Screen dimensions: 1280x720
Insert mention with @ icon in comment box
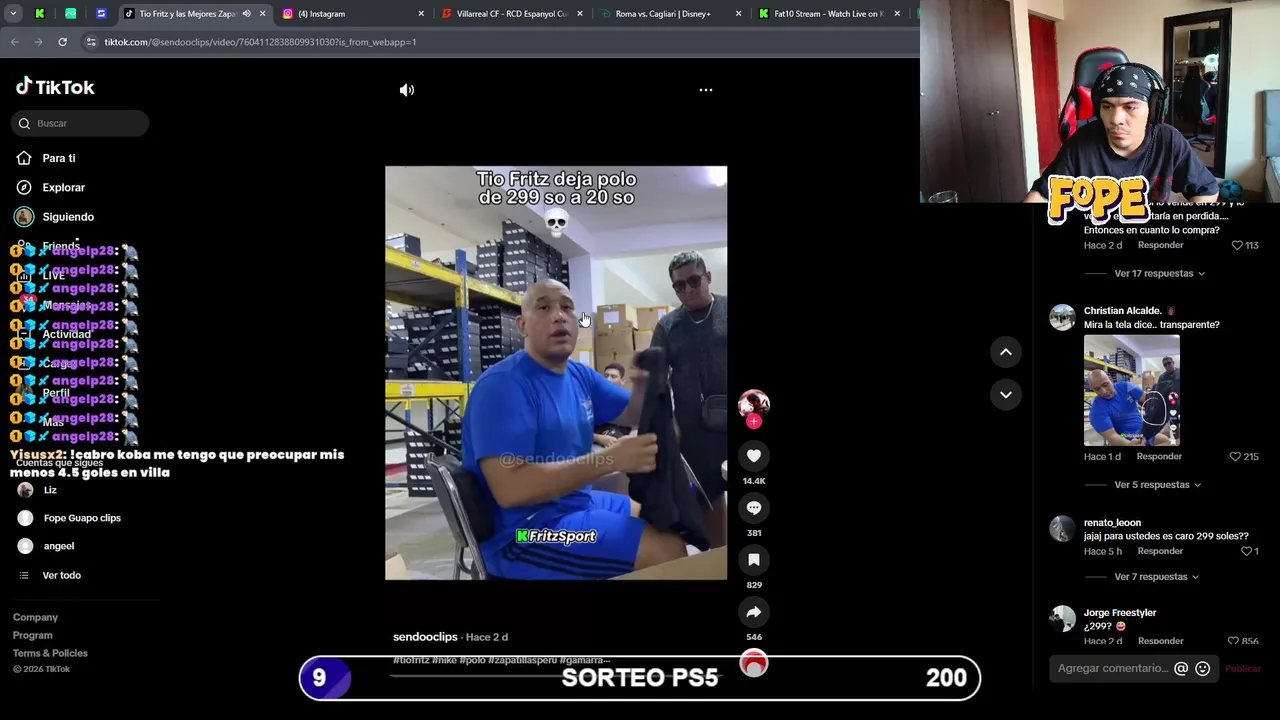pos(1181,668)
